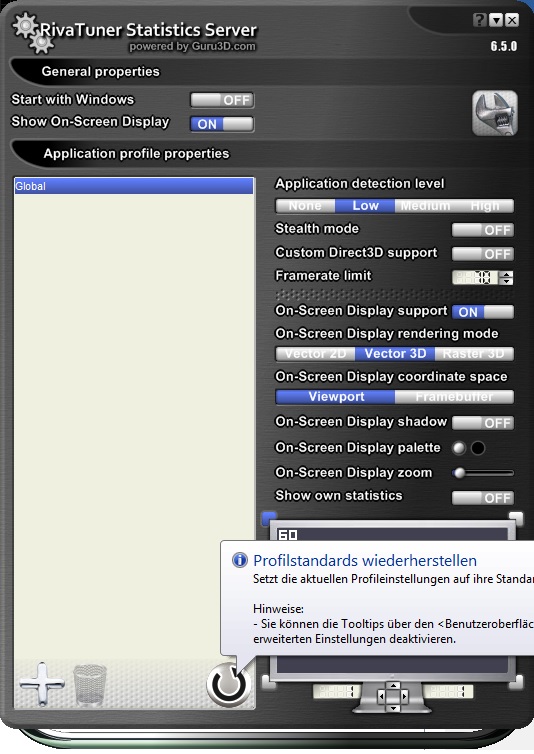
Task: Click the left OSD coordinate field
Action: click(x=337, y=691)
